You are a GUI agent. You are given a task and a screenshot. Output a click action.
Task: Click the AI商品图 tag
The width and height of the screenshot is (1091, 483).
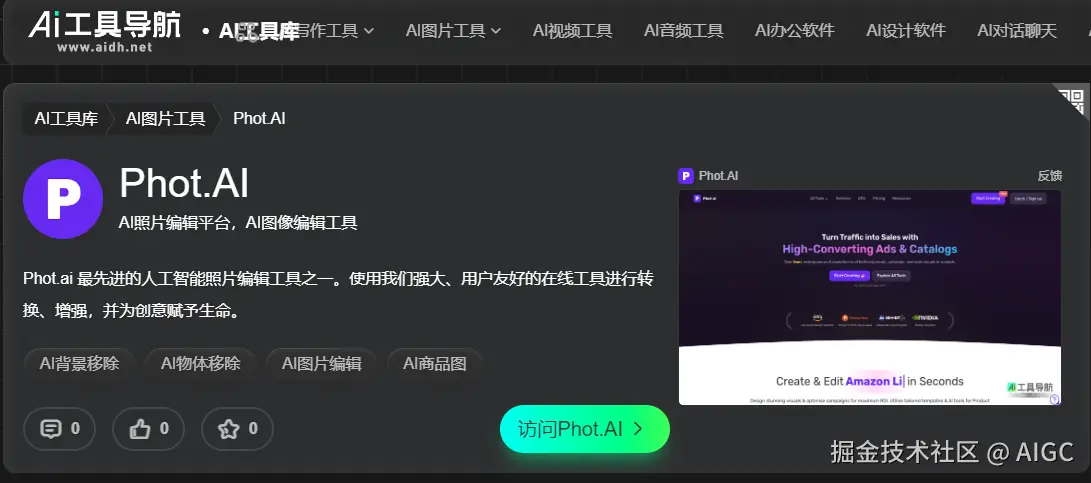[435, 363]
